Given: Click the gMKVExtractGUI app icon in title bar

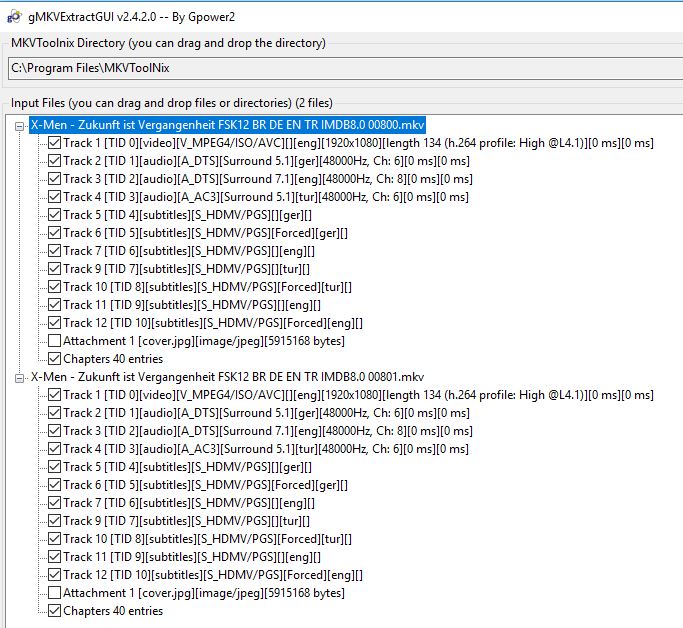Looking at the screenshot, I should point(14,17).
